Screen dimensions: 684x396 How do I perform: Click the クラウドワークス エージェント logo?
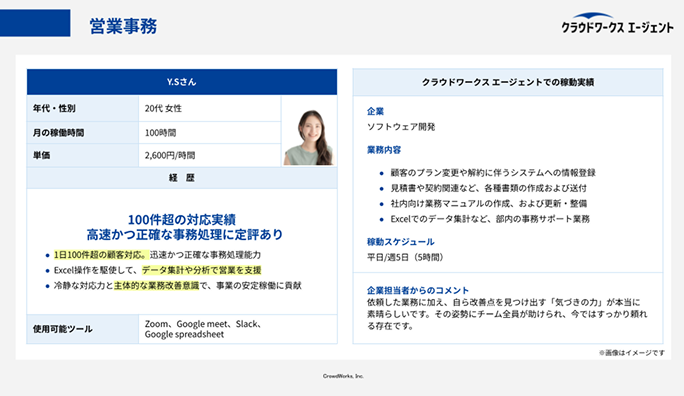pos(617,23)
